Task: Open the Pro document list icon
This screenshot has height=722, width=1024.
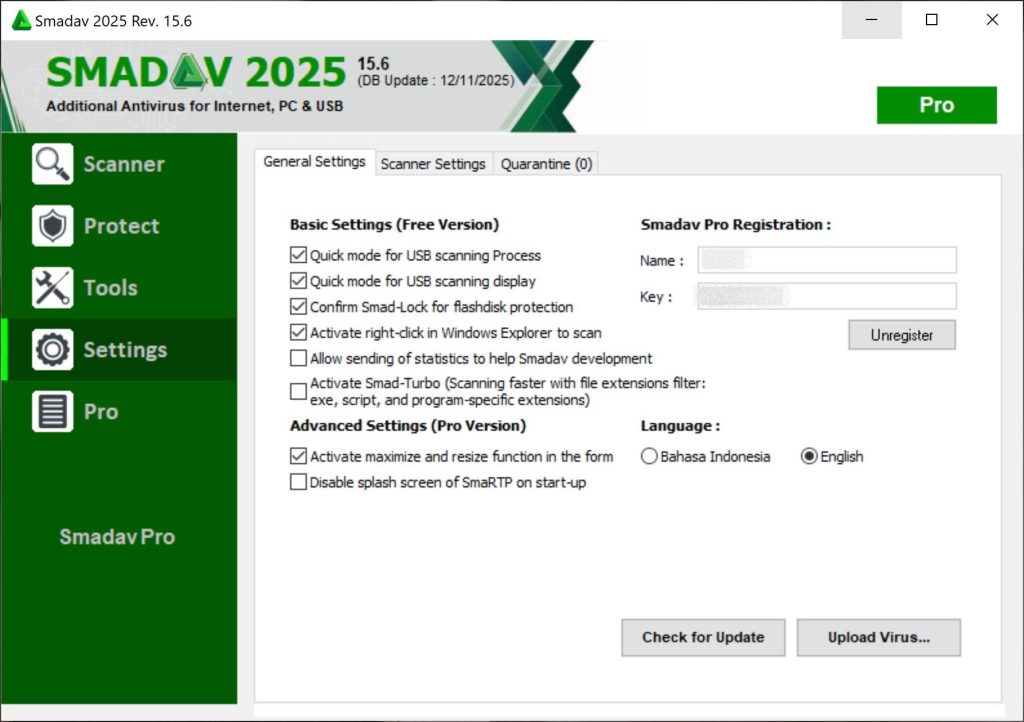Action: click(53, 412)
